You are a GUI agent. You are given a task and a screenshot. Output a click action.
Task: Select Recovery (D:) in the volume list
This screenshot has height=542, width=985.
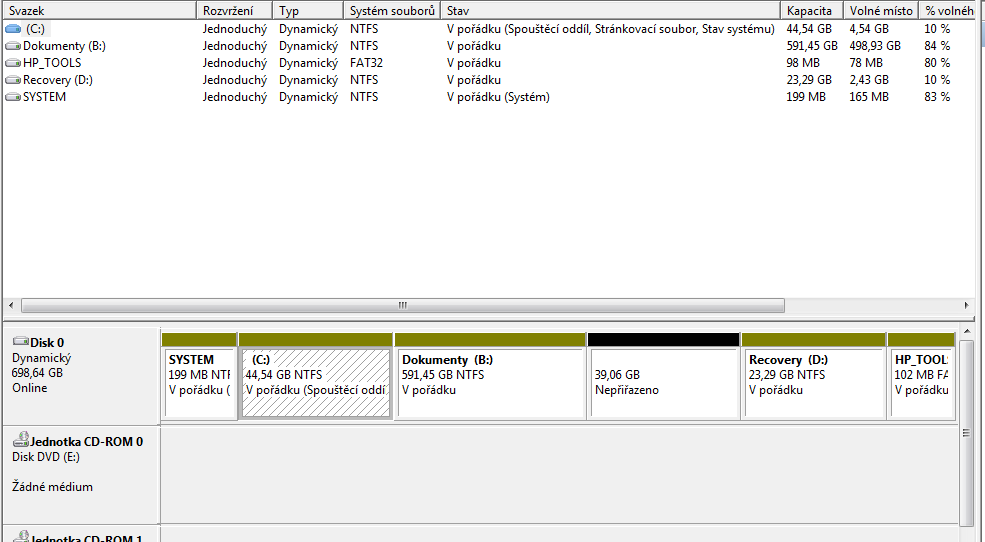click(489, 80)
